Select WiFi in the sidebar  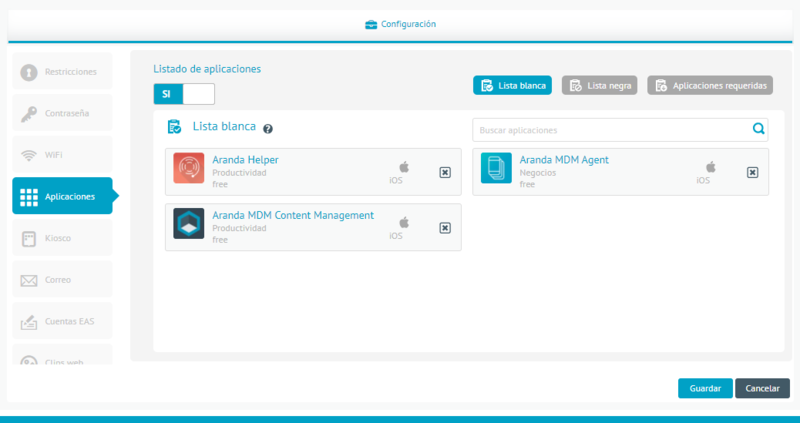(x=62, y=155)
